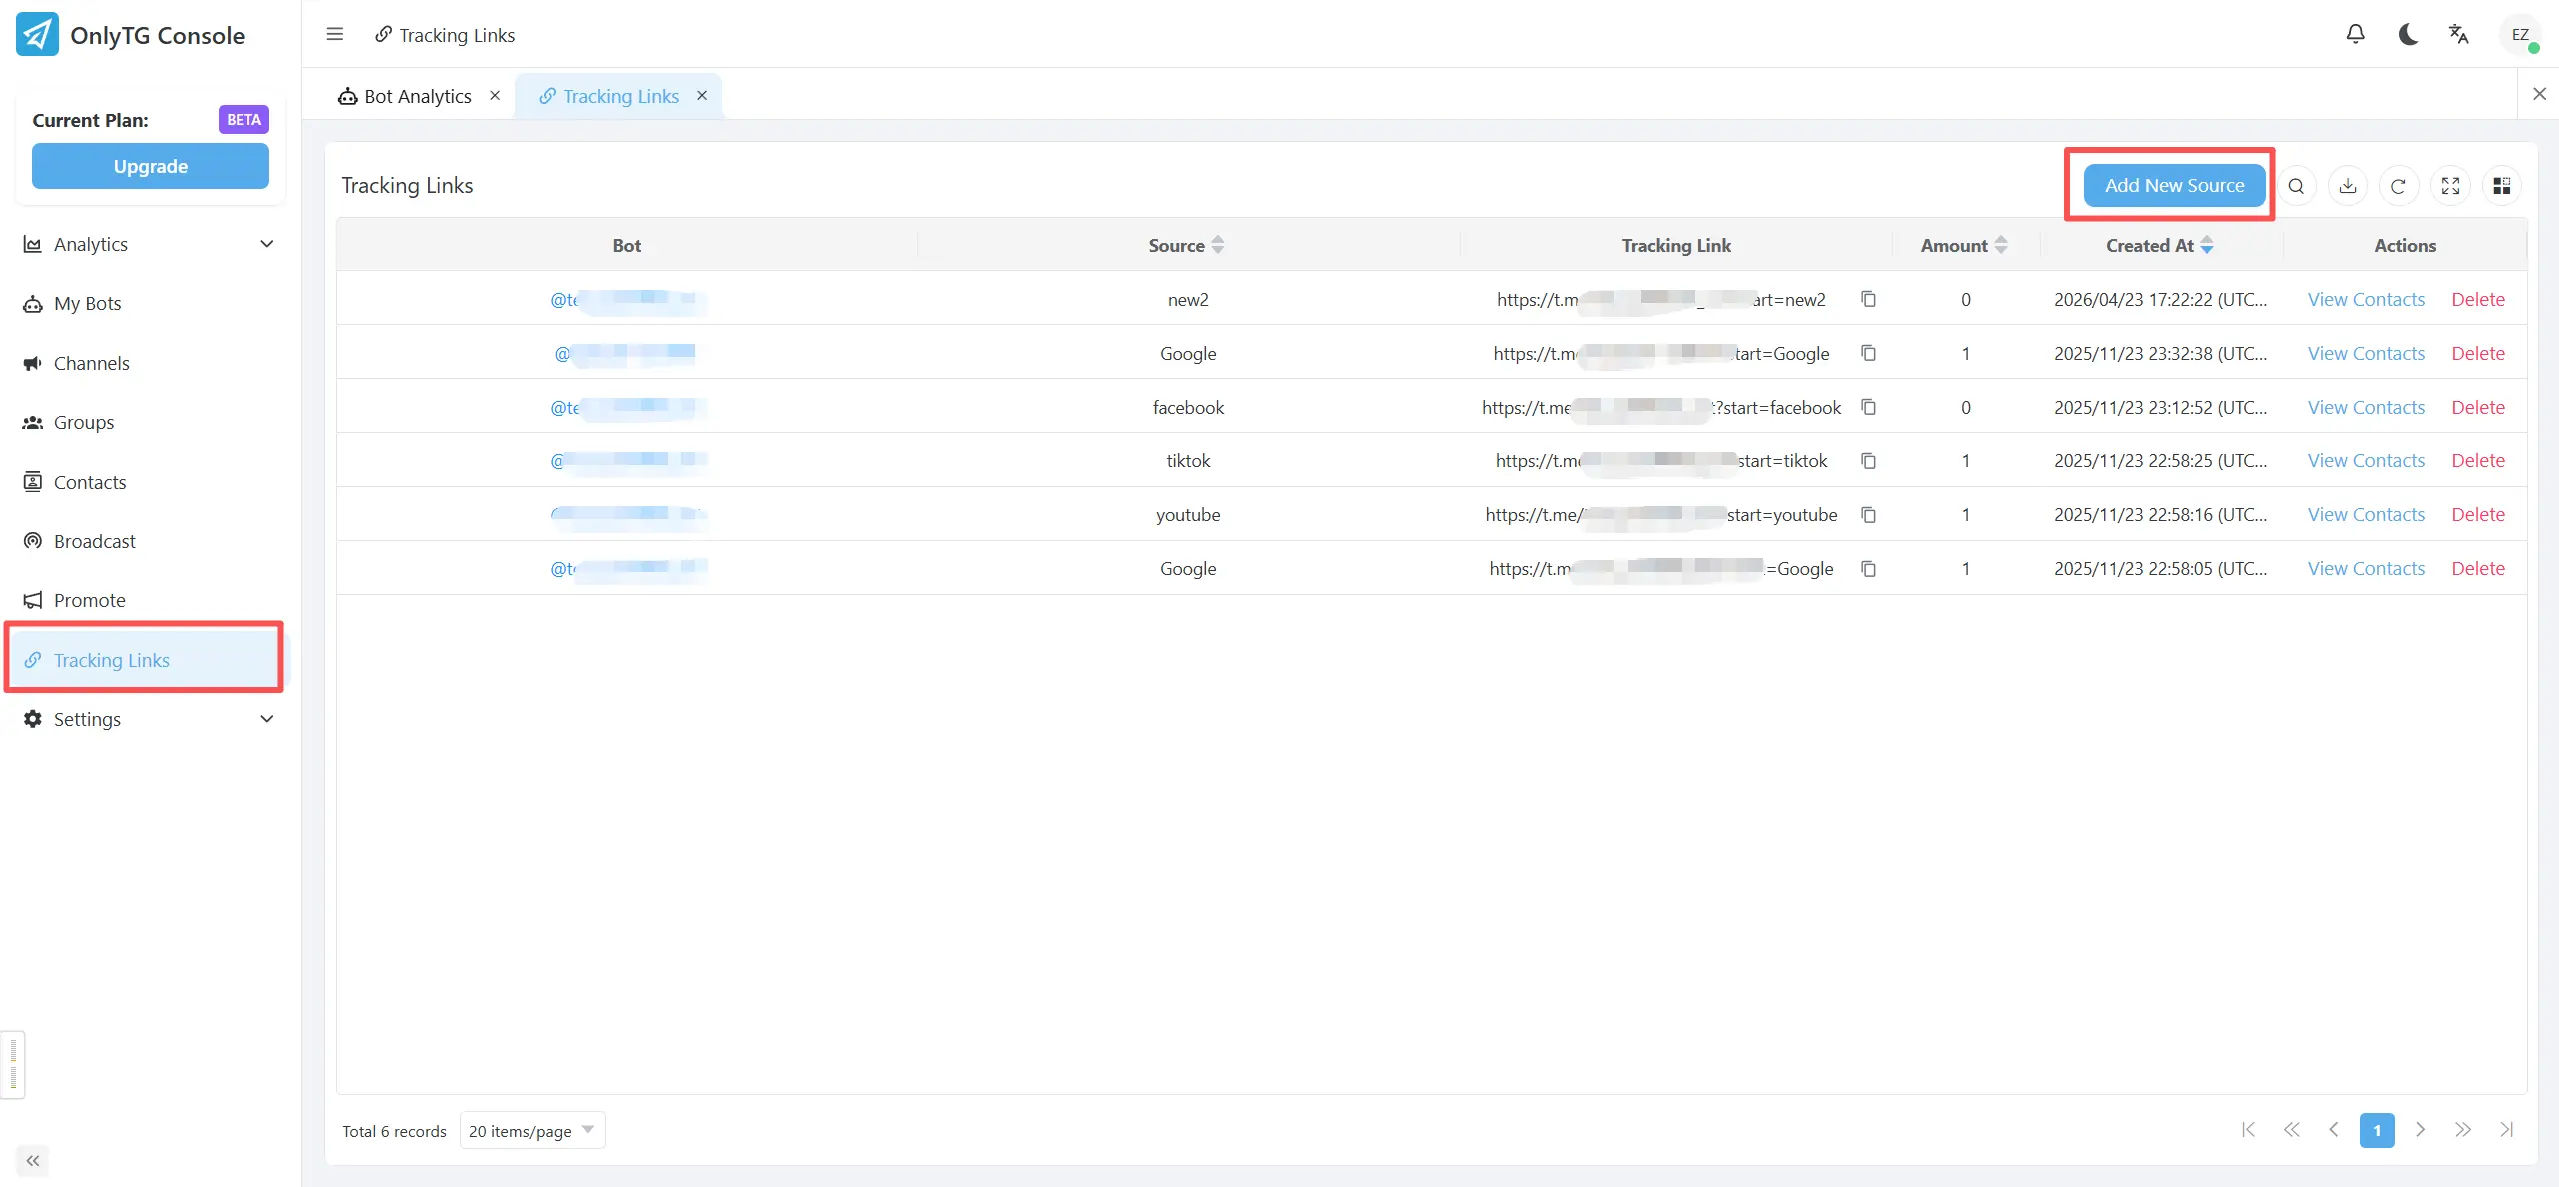The height and width of the screenshot is (1187, 2559).
Task: Open Contacts in sidebar
Action: click(x=150, y=483)
